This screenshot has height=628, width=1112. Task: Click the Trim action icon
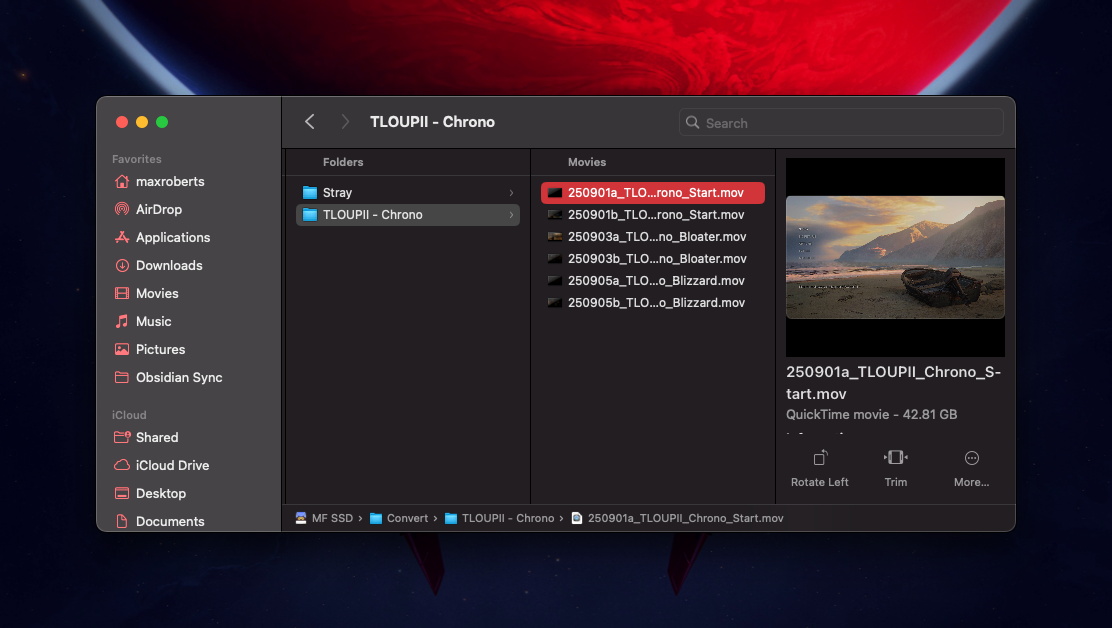point(895,458)
